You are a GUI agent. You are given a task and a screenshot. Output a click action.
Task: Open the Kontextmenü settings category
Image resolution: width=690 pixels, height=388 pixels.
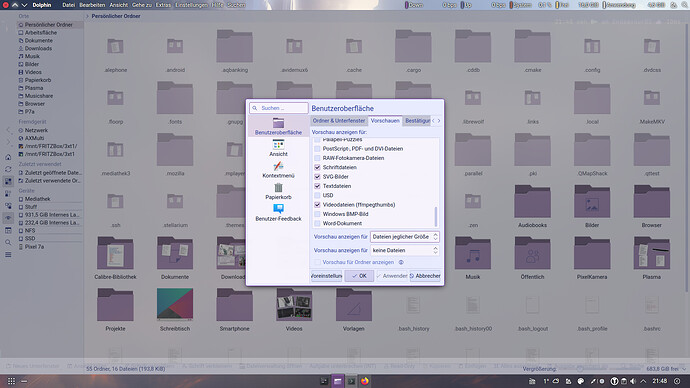(x=278, y=169)
